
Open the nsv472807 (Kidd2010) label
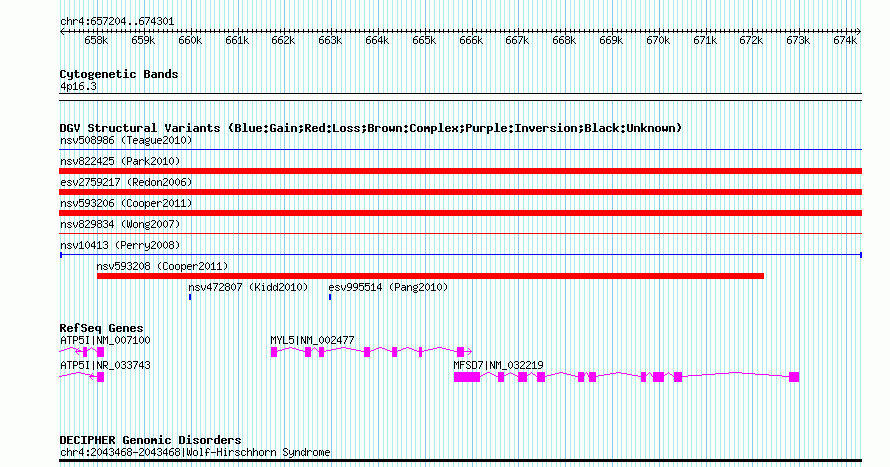(x=248, y=287)
